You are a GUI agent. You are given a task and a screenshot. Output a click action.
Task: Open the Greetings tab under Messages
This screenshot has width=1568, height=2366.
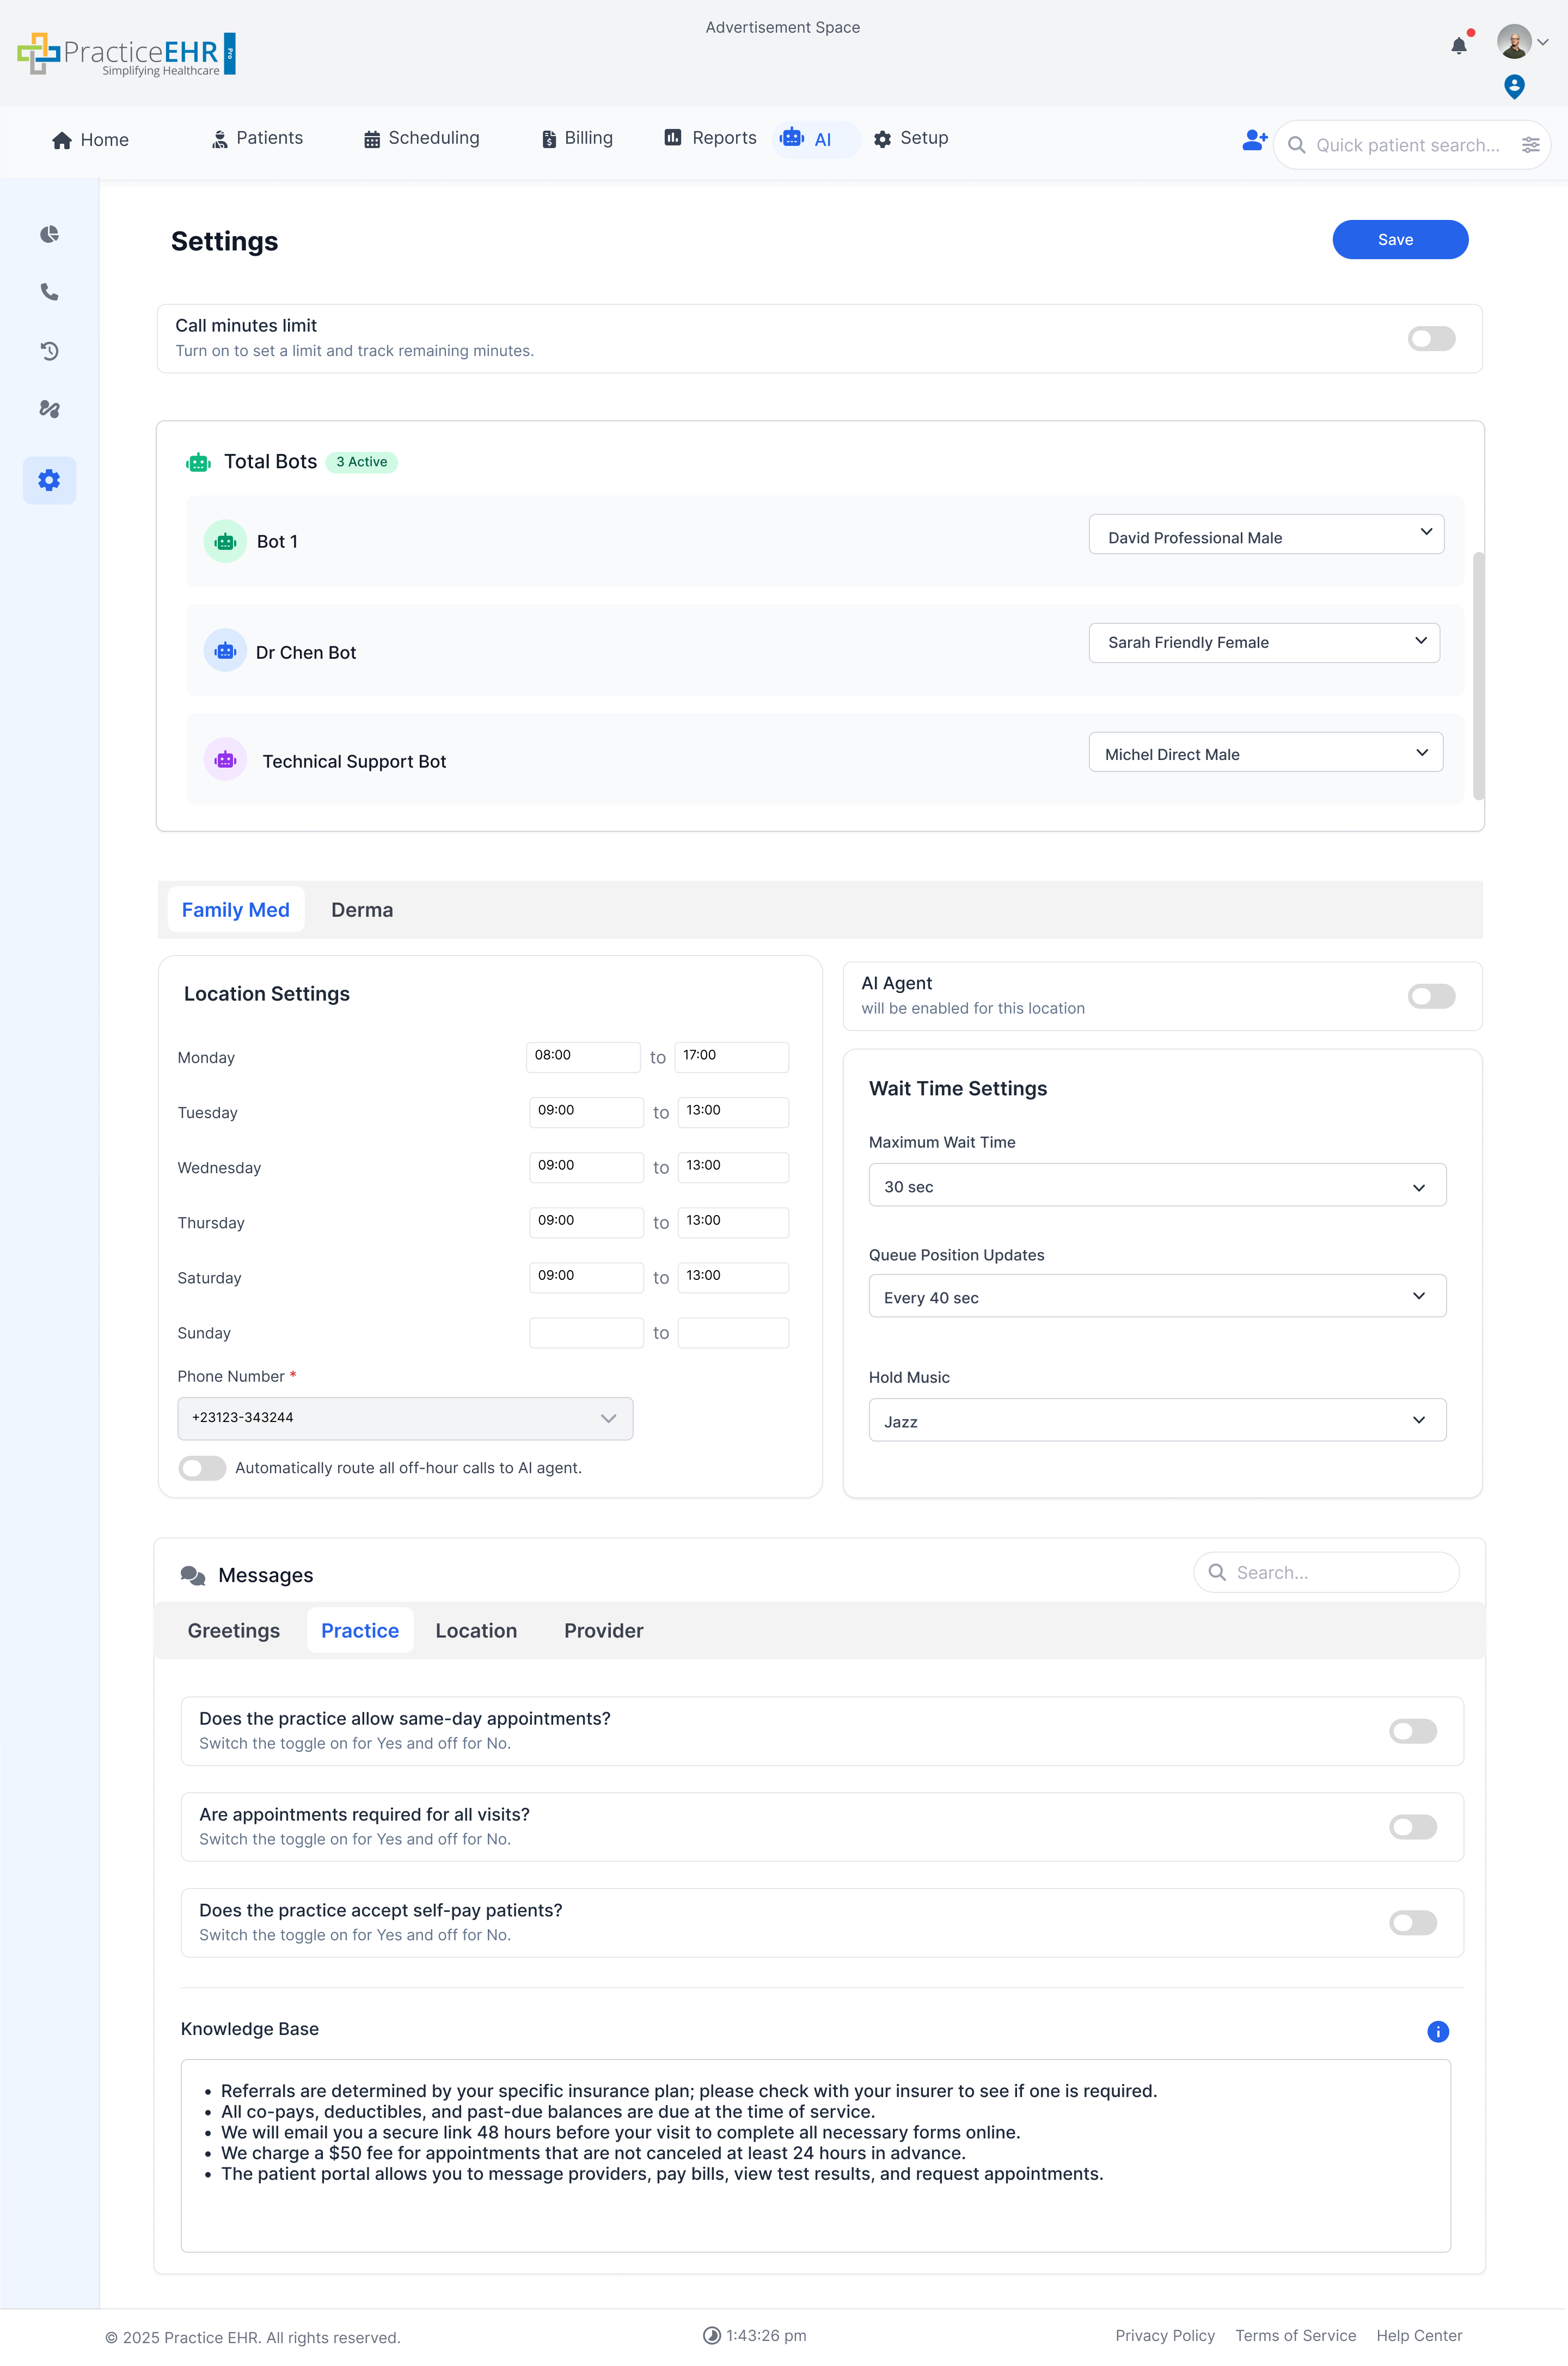[x=233, y=1630]
